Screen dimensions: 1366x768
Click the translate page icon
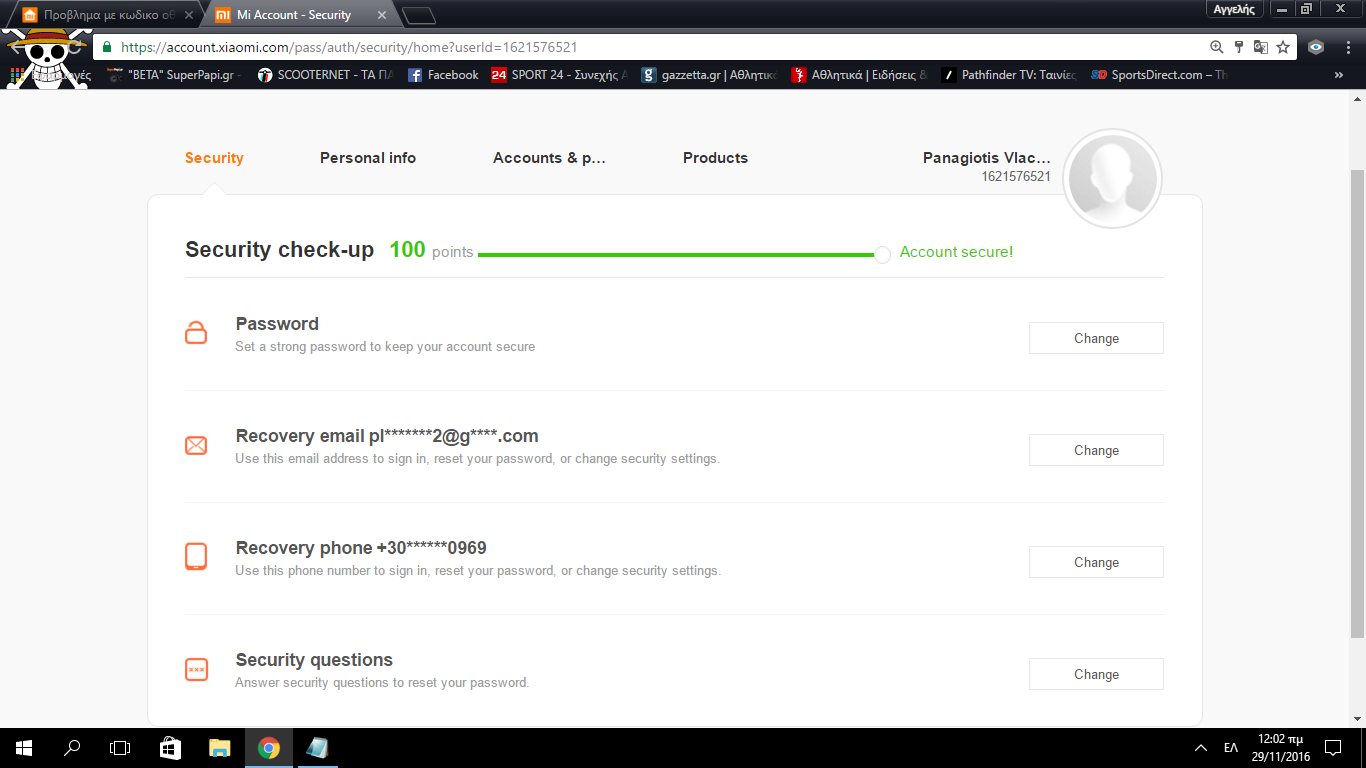point(1261,47)
